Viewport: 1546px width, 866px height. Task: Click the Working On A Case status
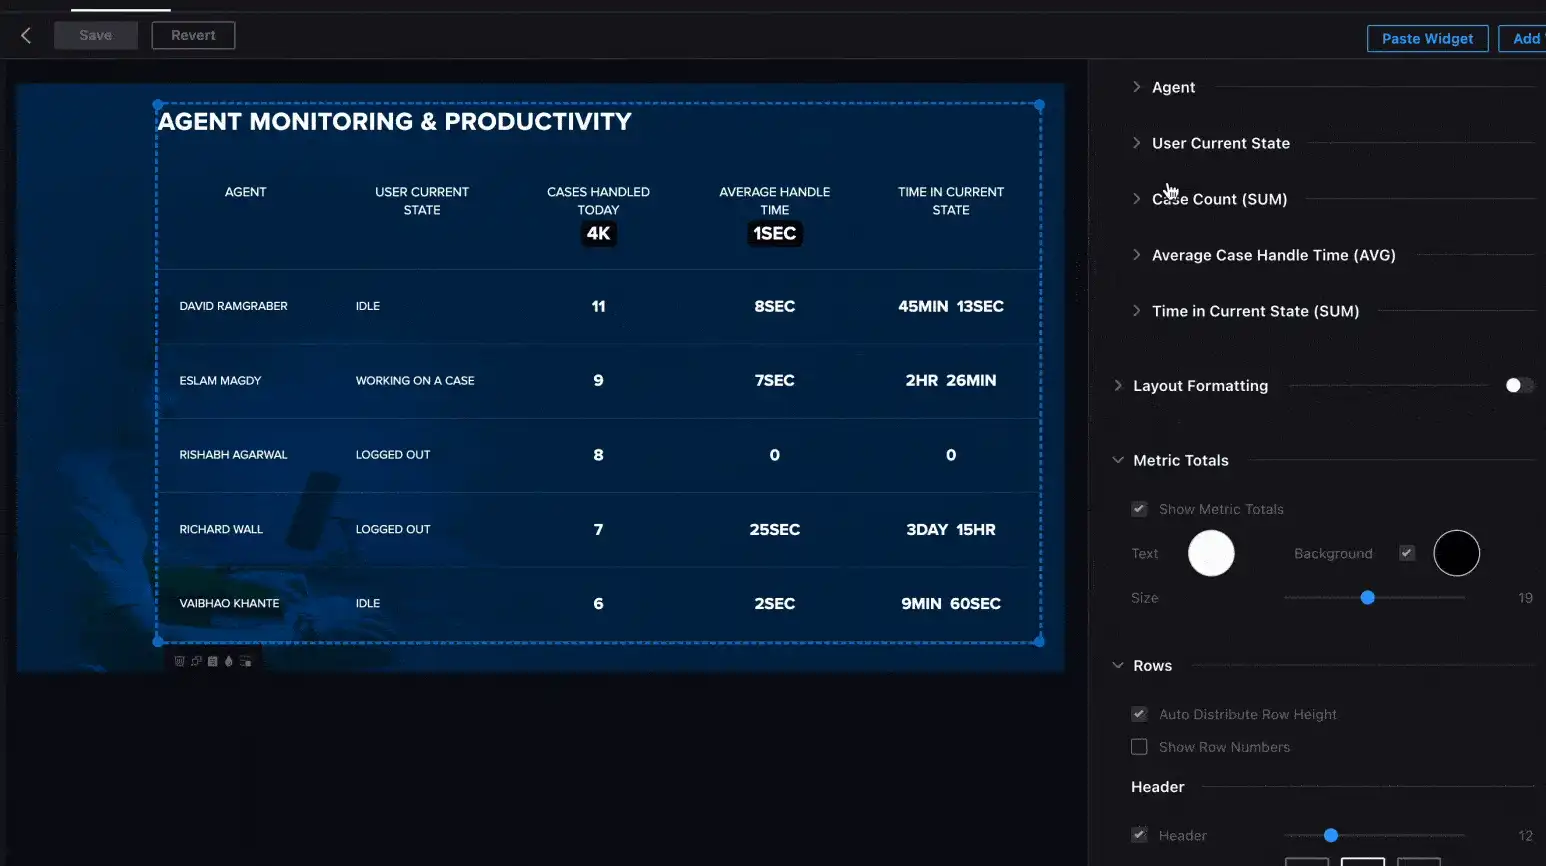point(415,381)
